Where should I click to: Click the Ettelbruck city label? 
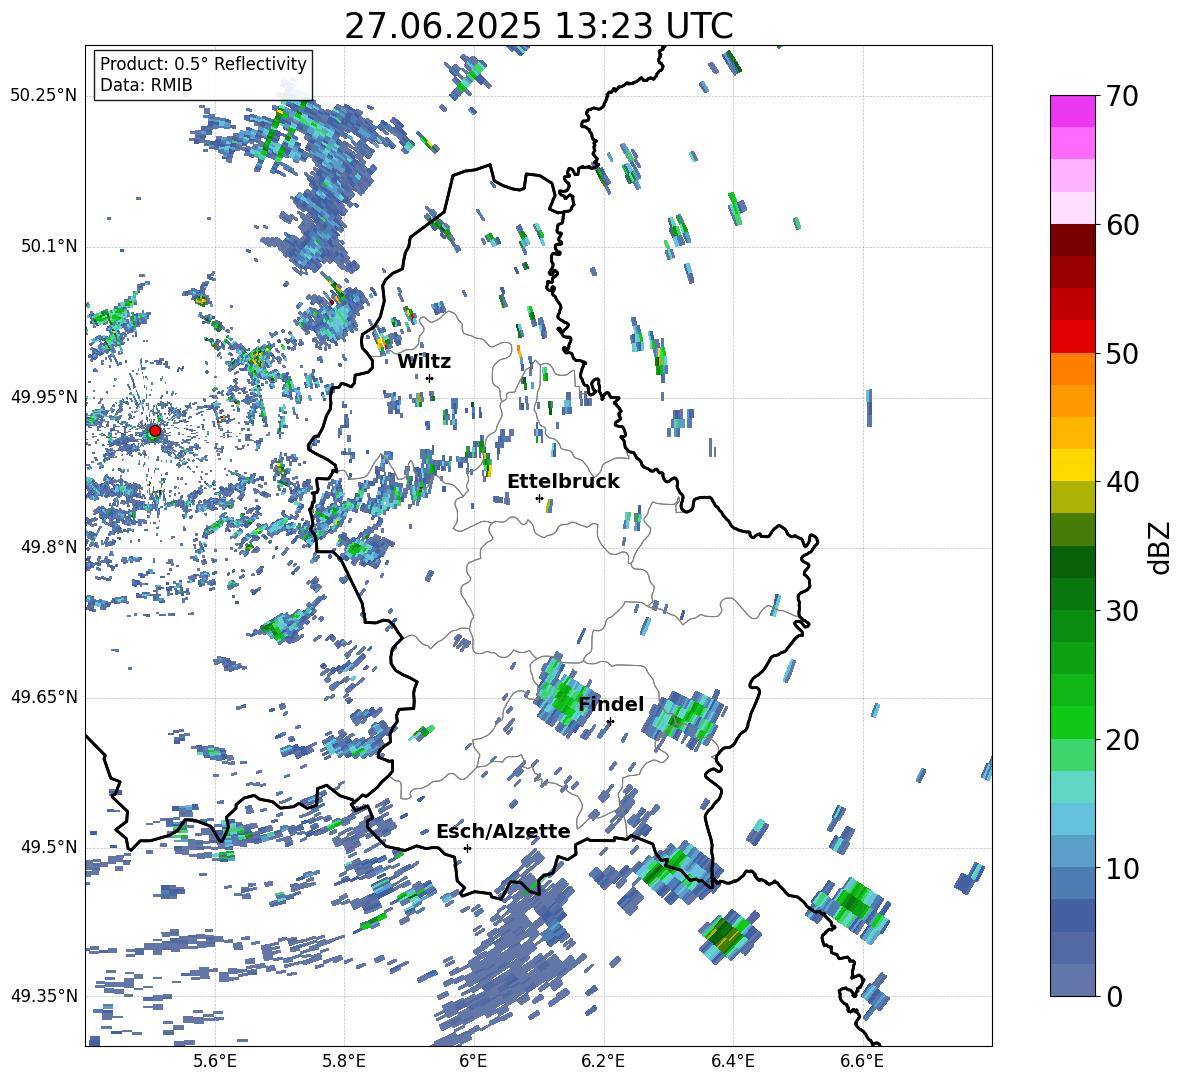[x=563, y=482]
